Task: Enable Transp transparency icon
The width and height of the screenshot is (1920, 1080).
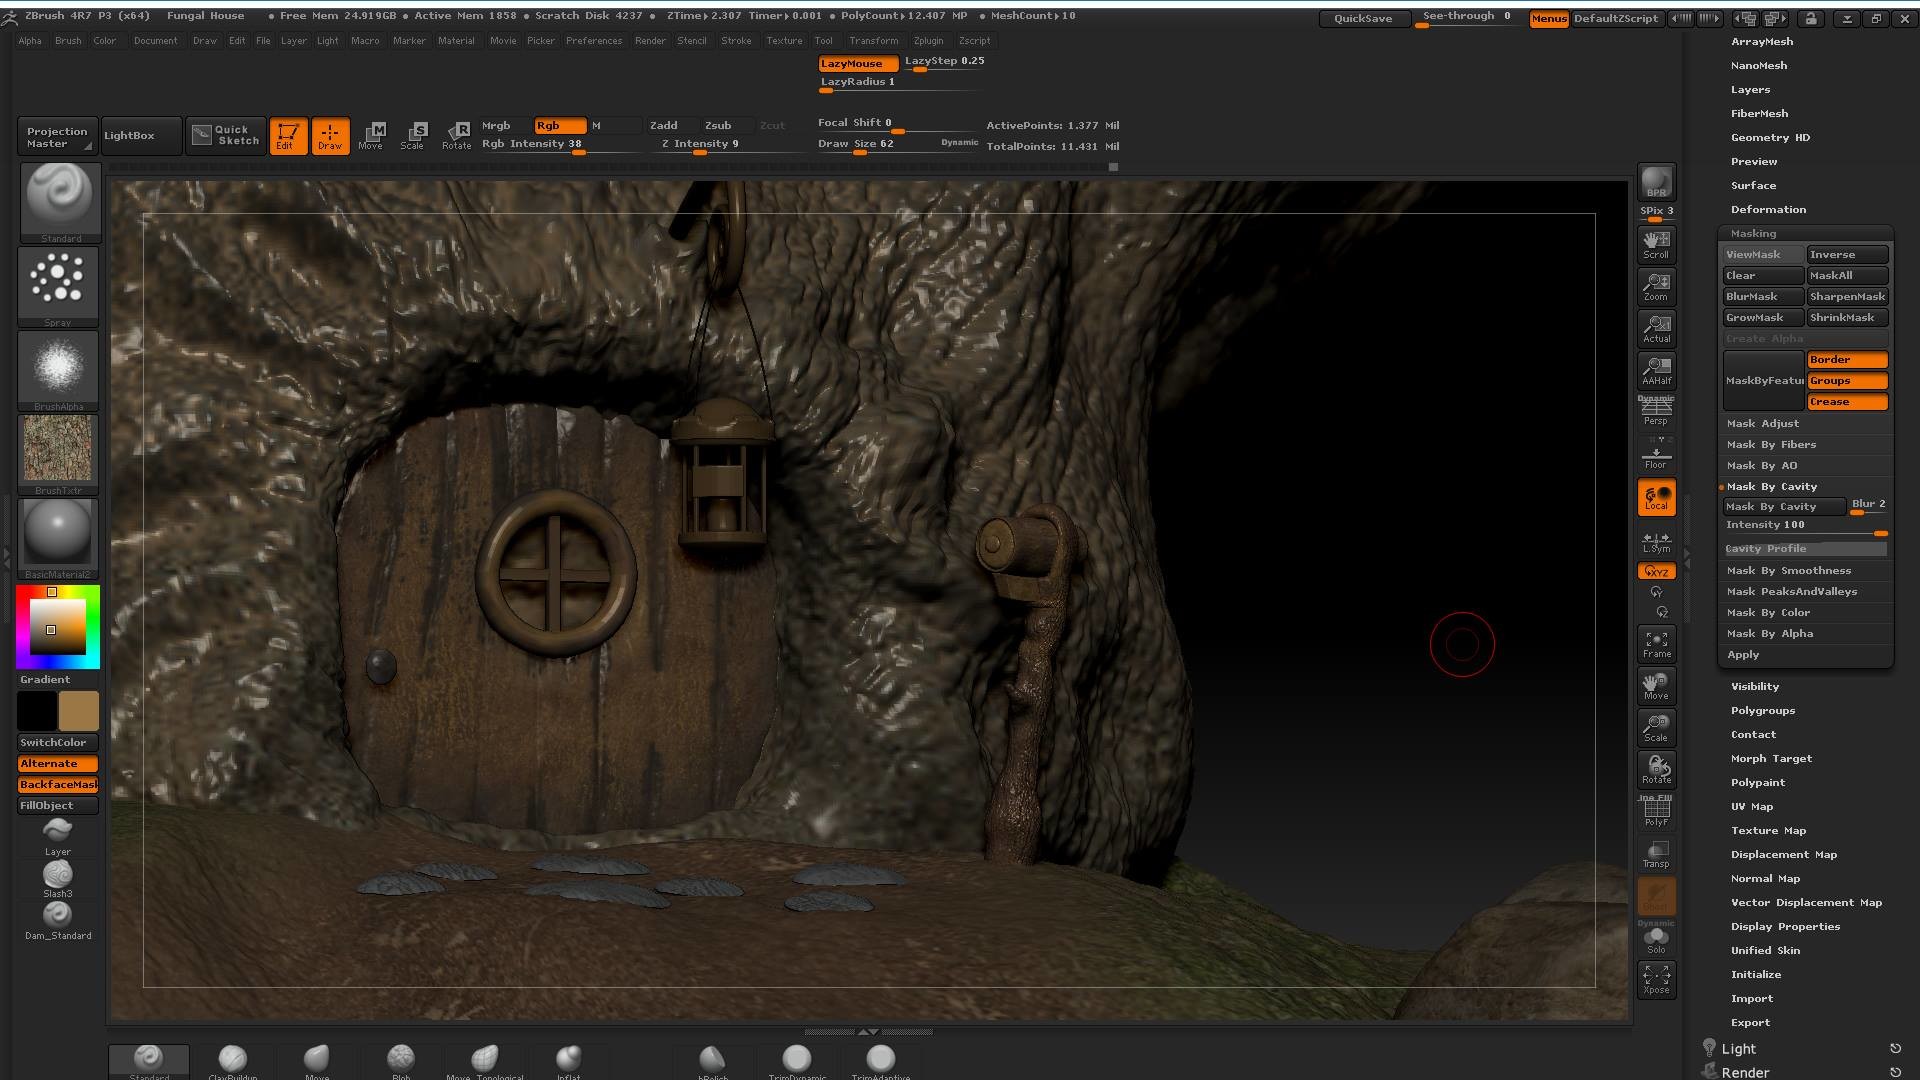Action: pyautogui.click(x=1656, y=853)
